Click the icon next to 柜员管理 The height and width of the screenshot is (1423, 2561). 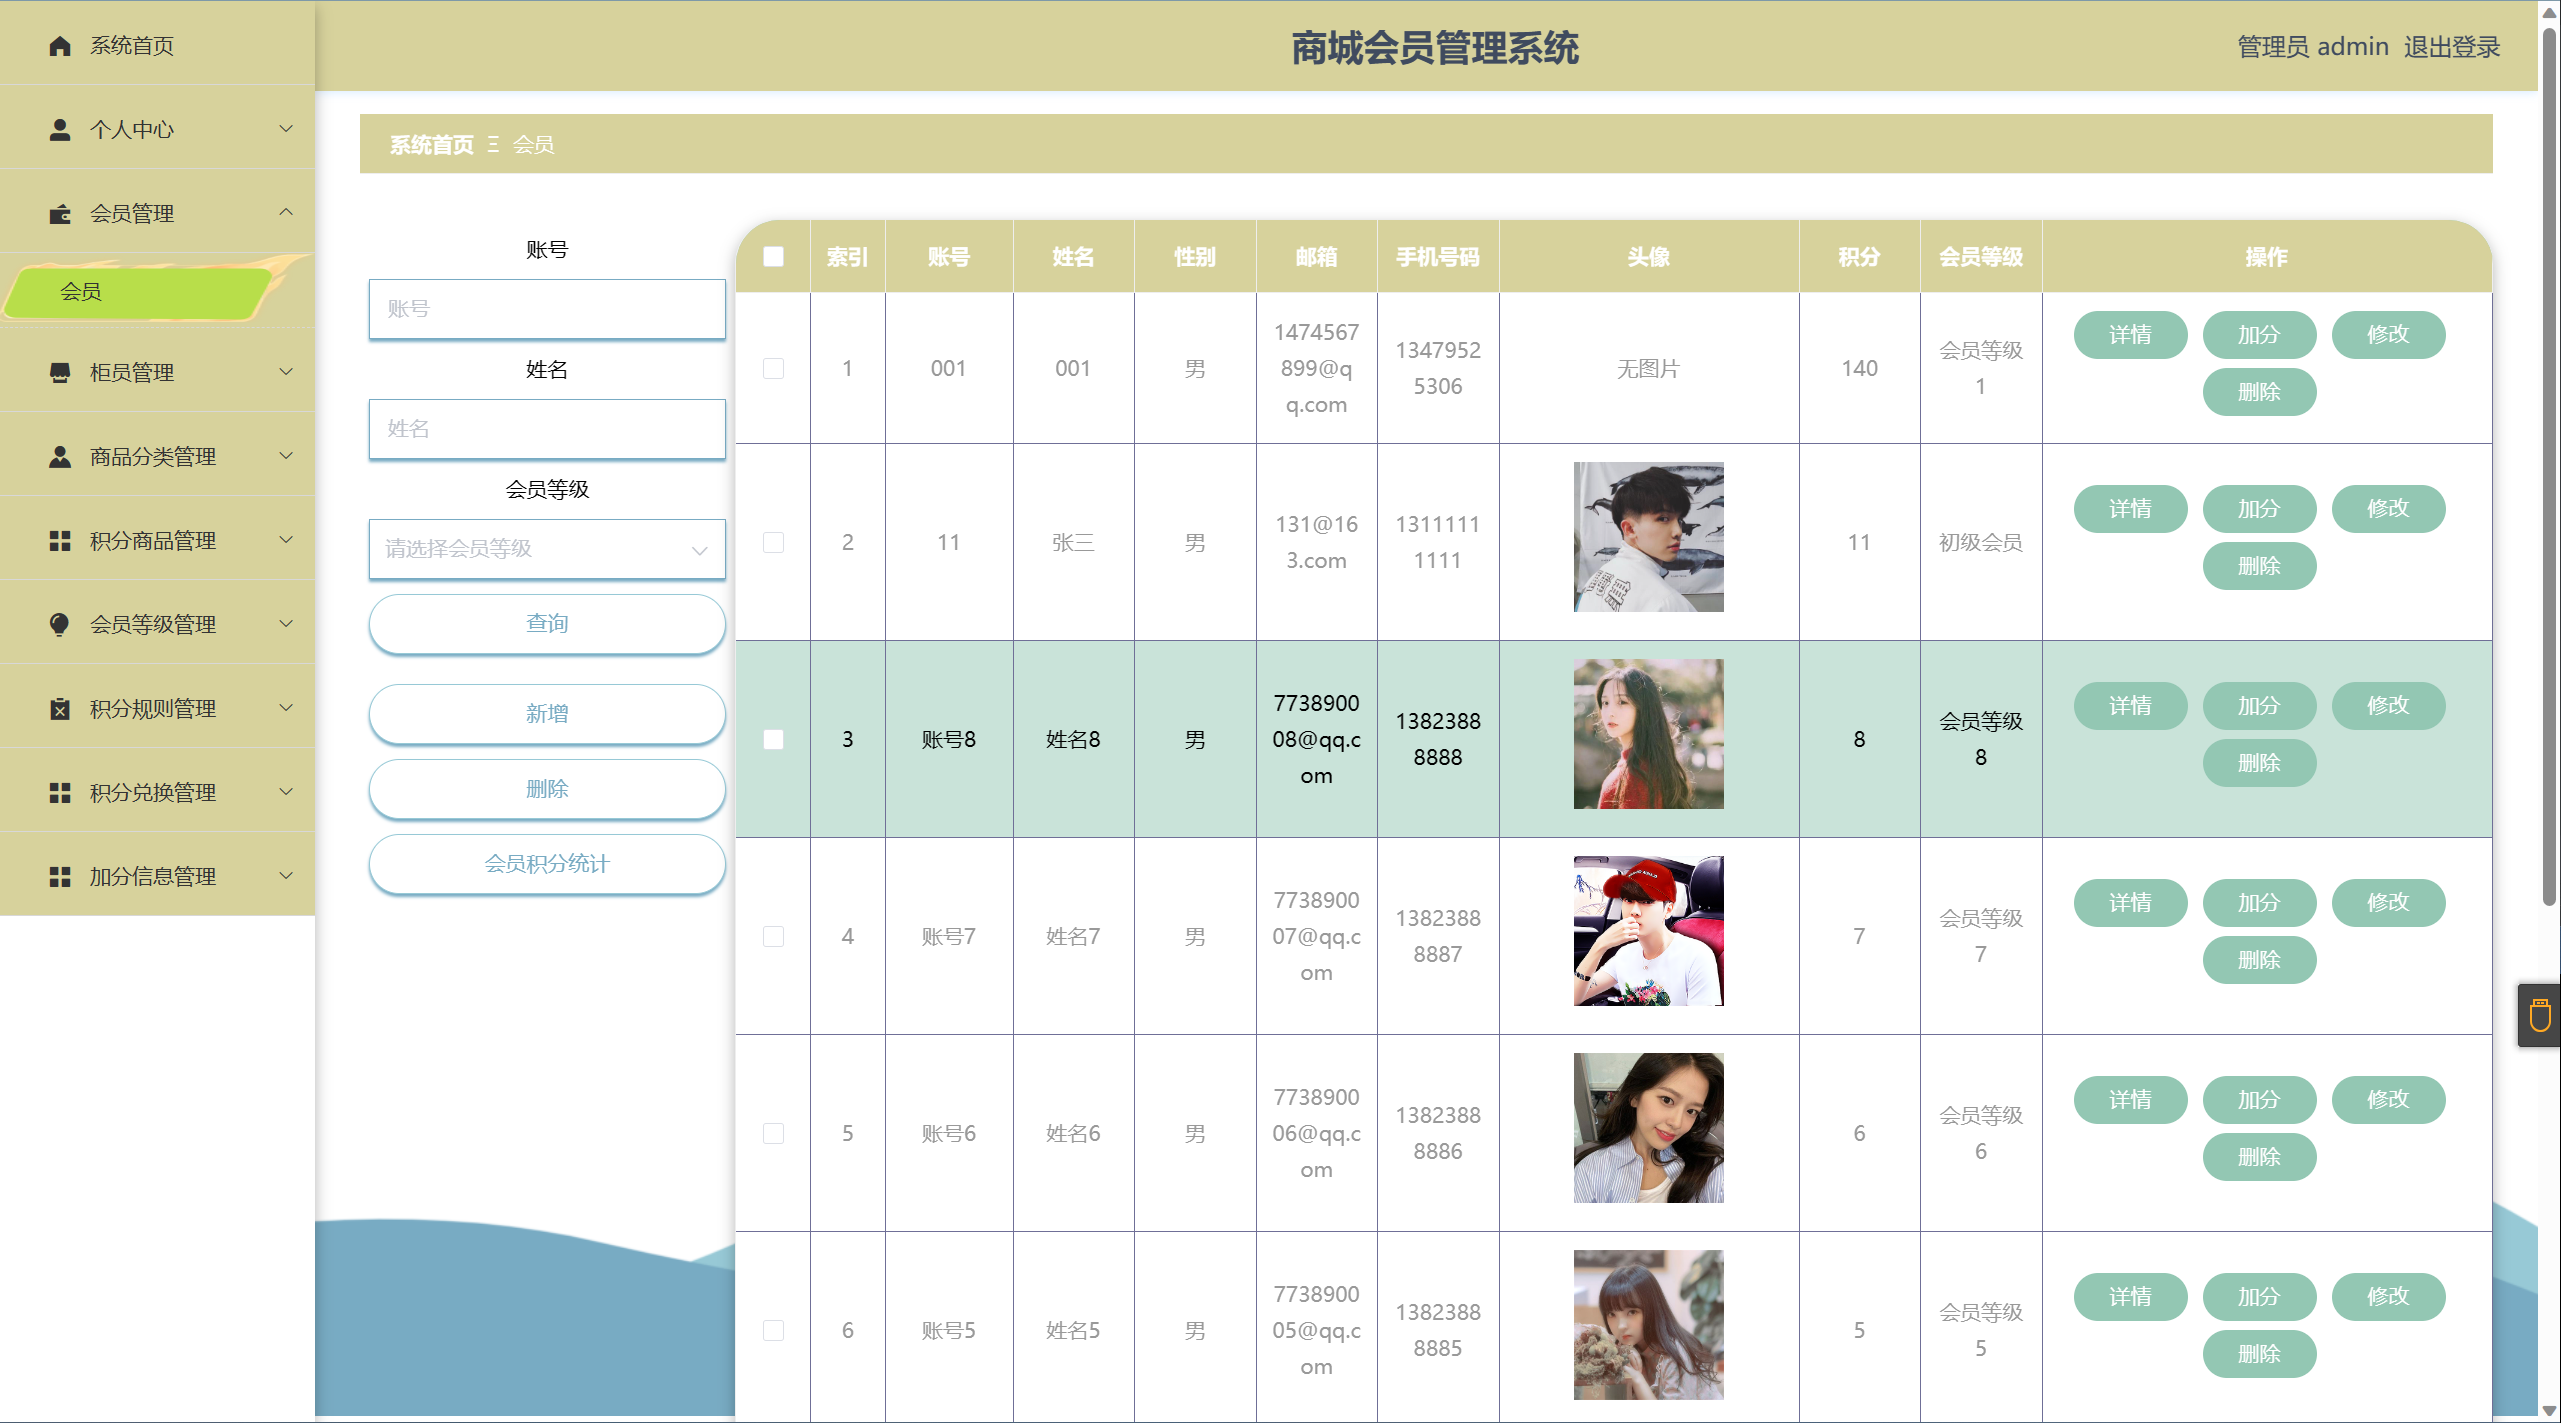(x=60, y=373)
